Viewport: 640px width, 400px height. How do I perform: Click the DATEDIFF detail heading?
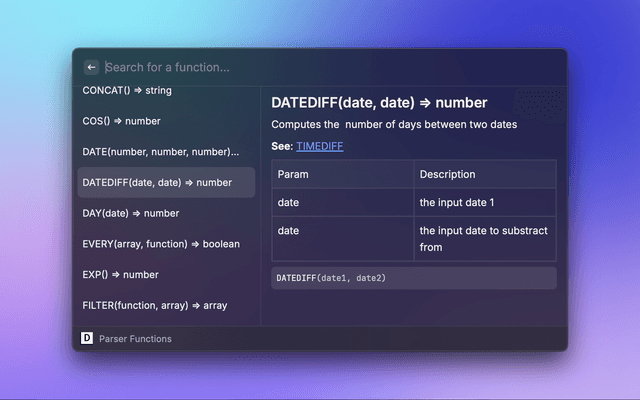[x=379, y=103]
